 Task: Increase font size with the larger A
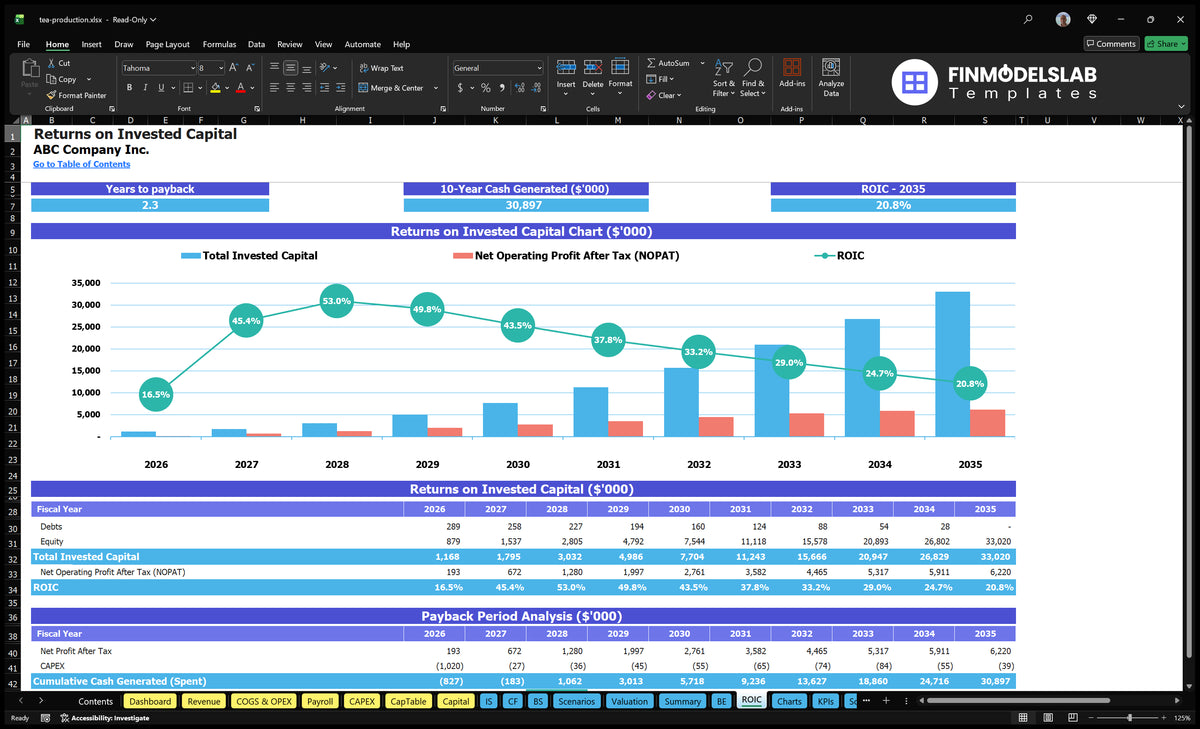point(234,68)
